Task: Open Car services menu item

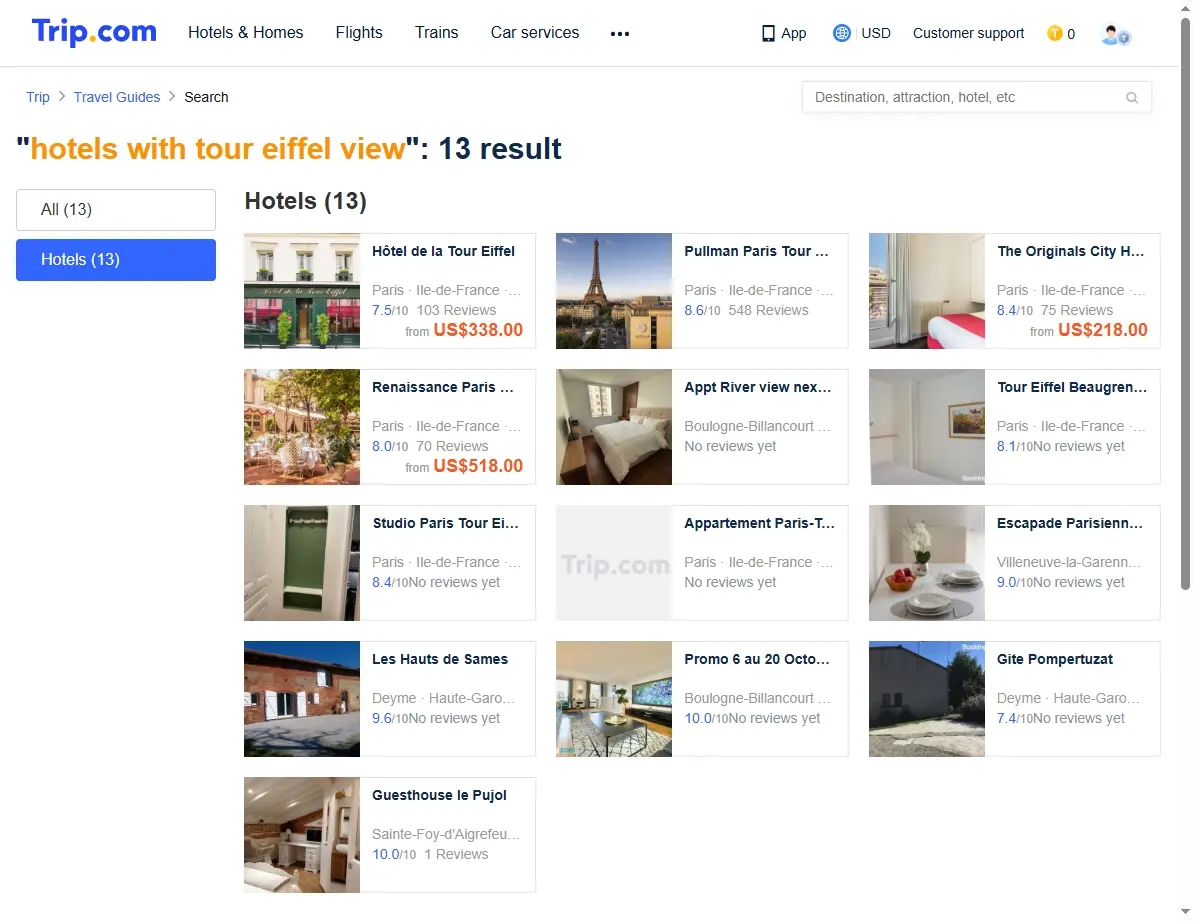Action: click(x=535, y=33)
